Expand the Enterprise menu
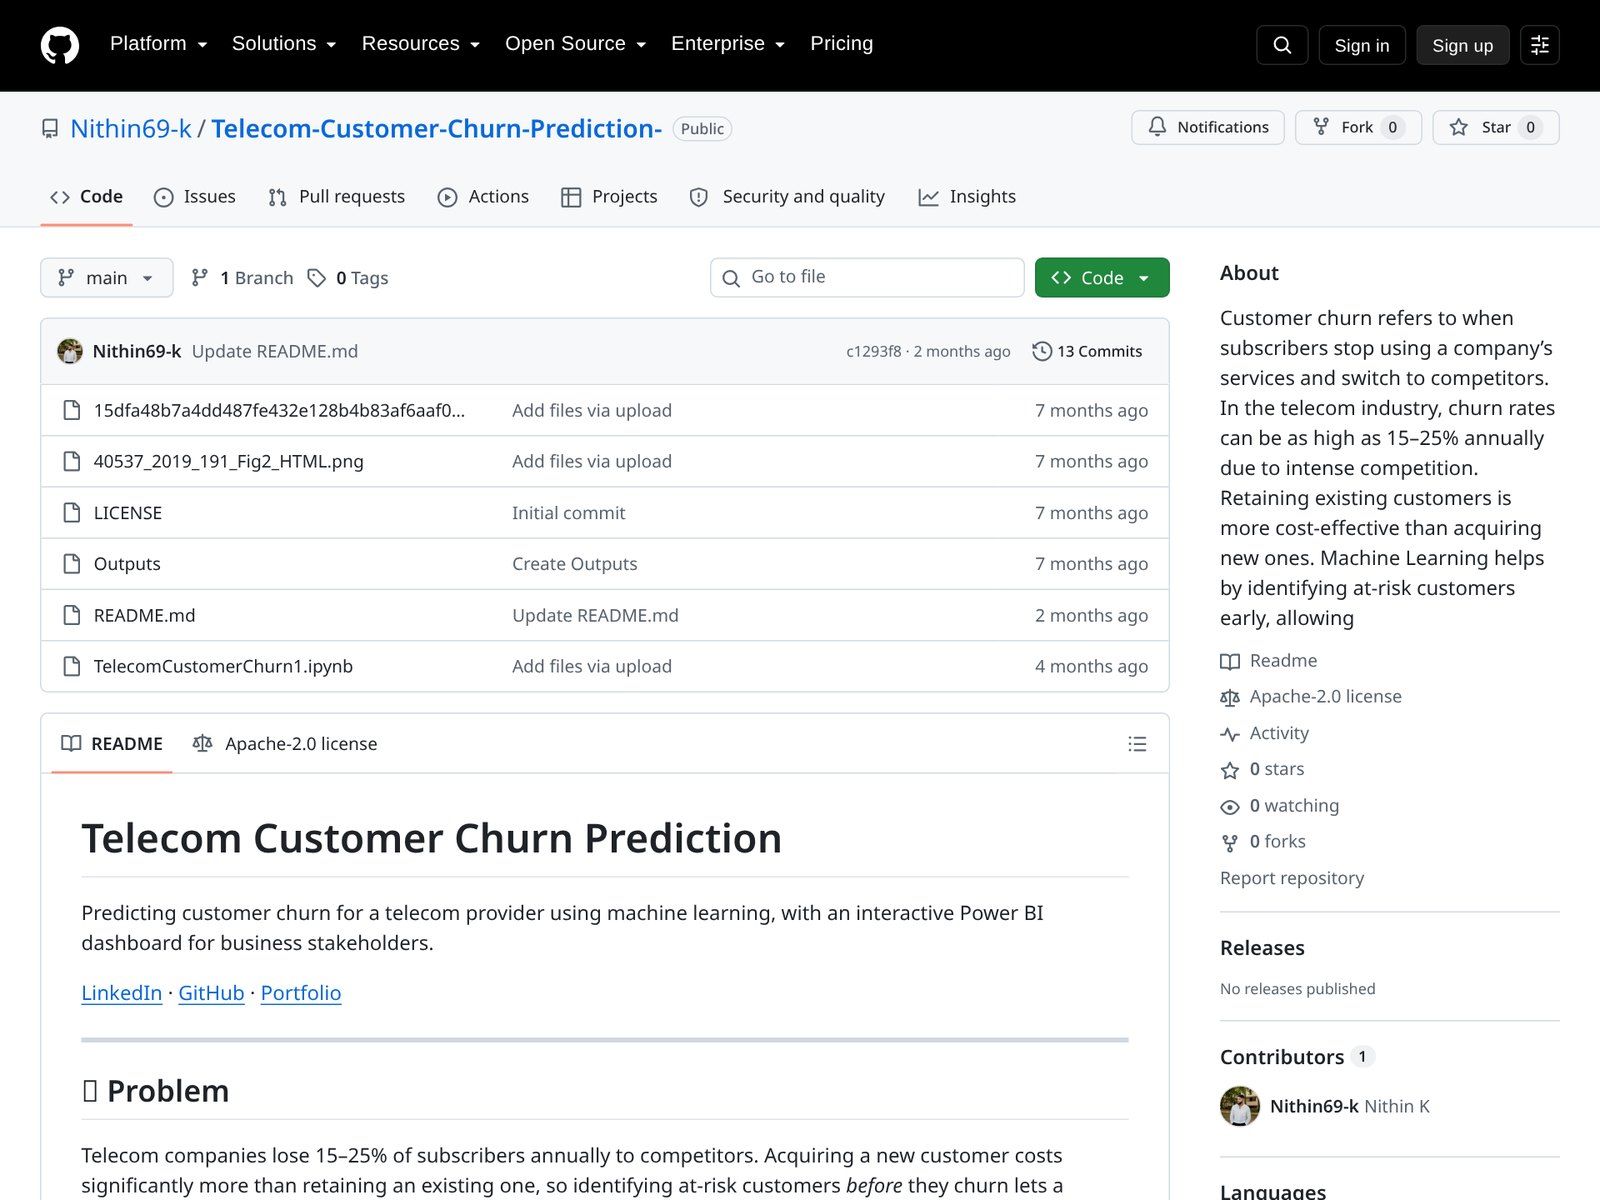 (728, 44)
